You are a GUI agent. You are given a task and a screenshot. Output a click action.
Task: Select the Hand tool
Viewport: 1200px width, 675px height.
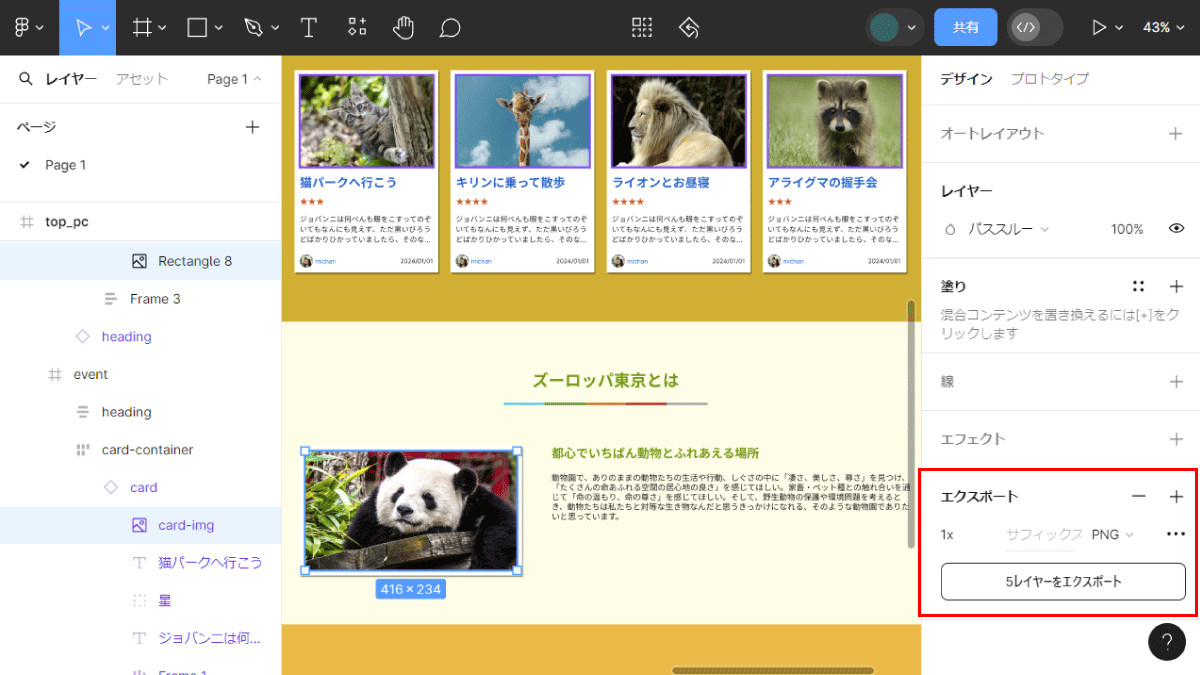(x=403, y=27)
